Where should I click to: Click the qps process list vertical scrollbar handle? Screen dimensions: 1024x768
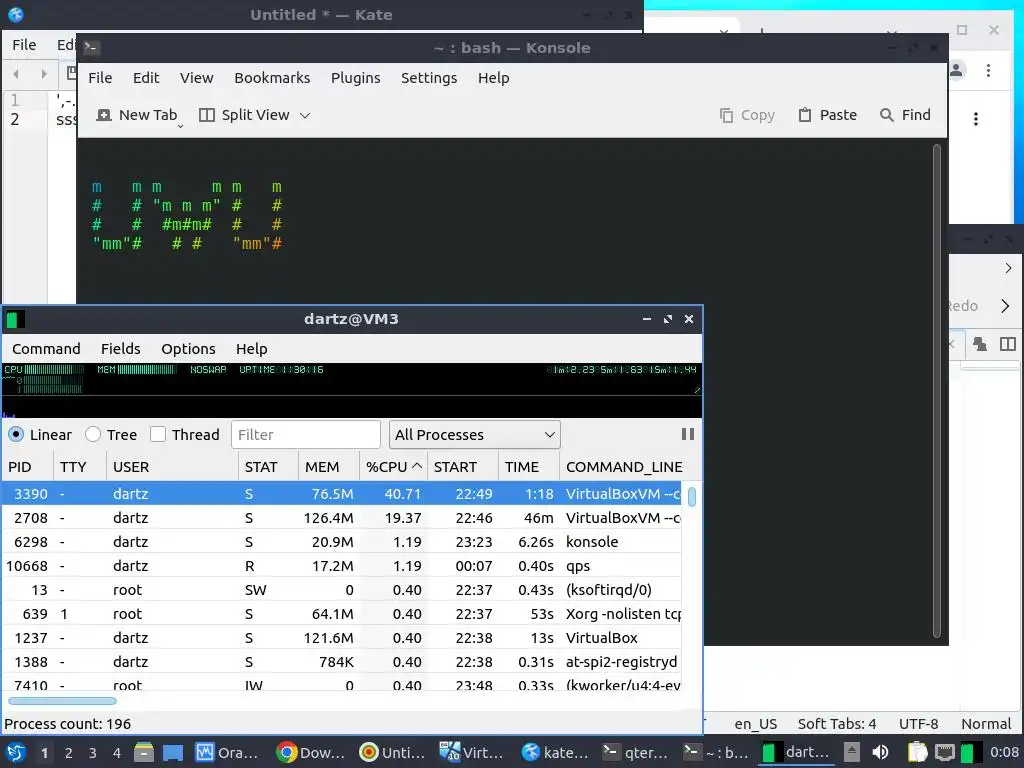pos(692,496)
